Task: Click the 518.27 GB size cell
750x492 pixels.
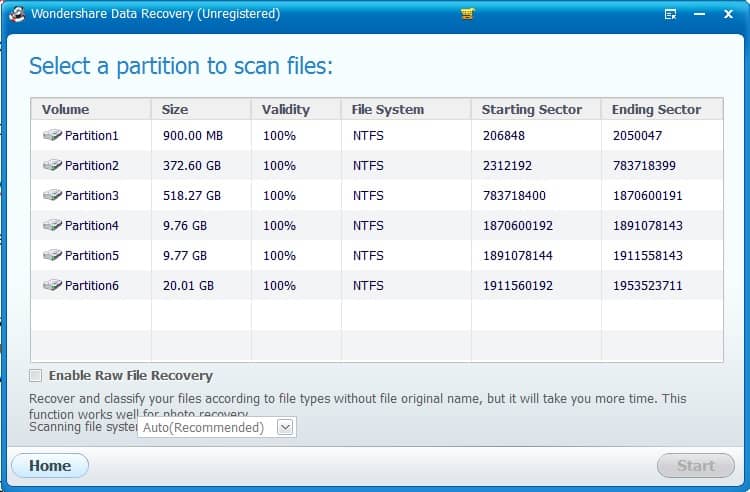Action: 192,196
